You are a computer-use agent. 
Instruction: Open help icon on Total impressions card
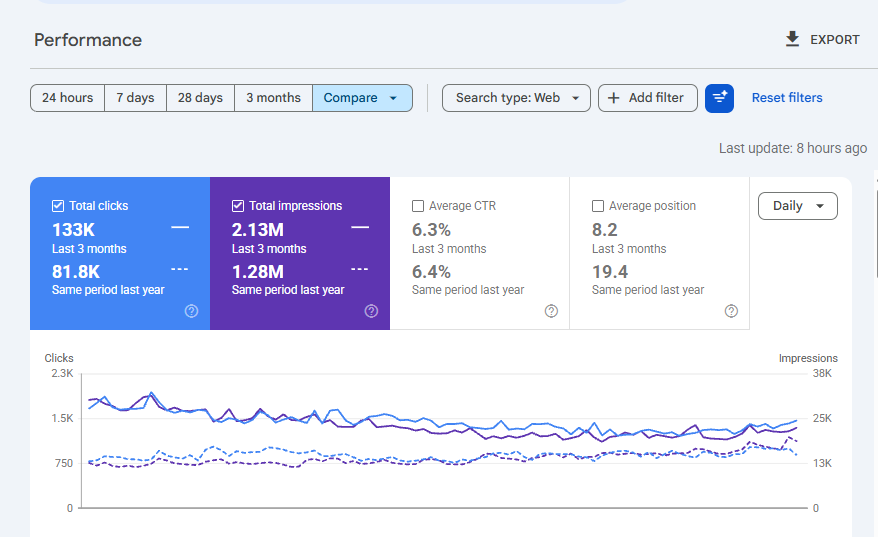pos(371,311)
